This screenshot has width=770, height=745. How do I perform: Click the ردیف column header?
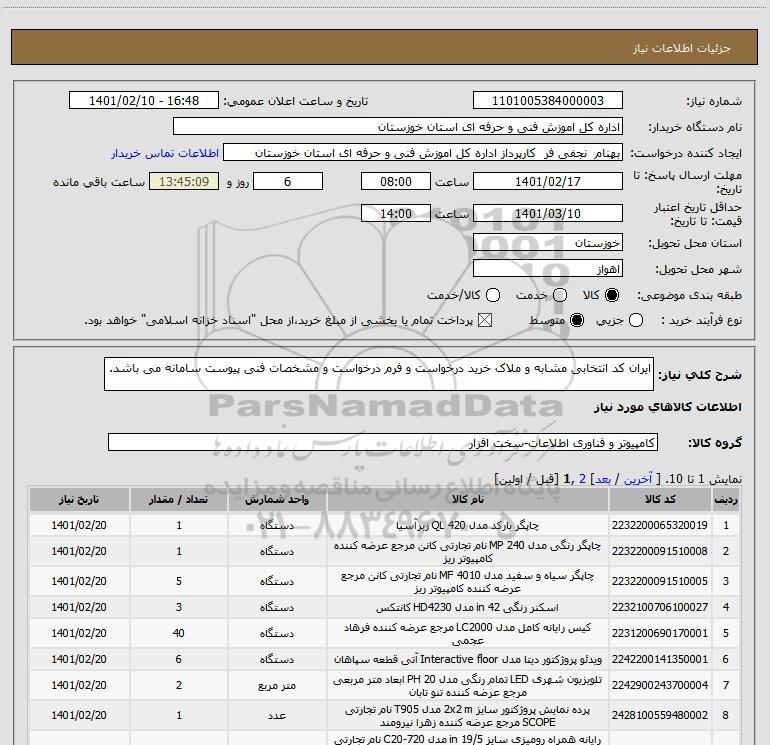(x=726, y=499)
